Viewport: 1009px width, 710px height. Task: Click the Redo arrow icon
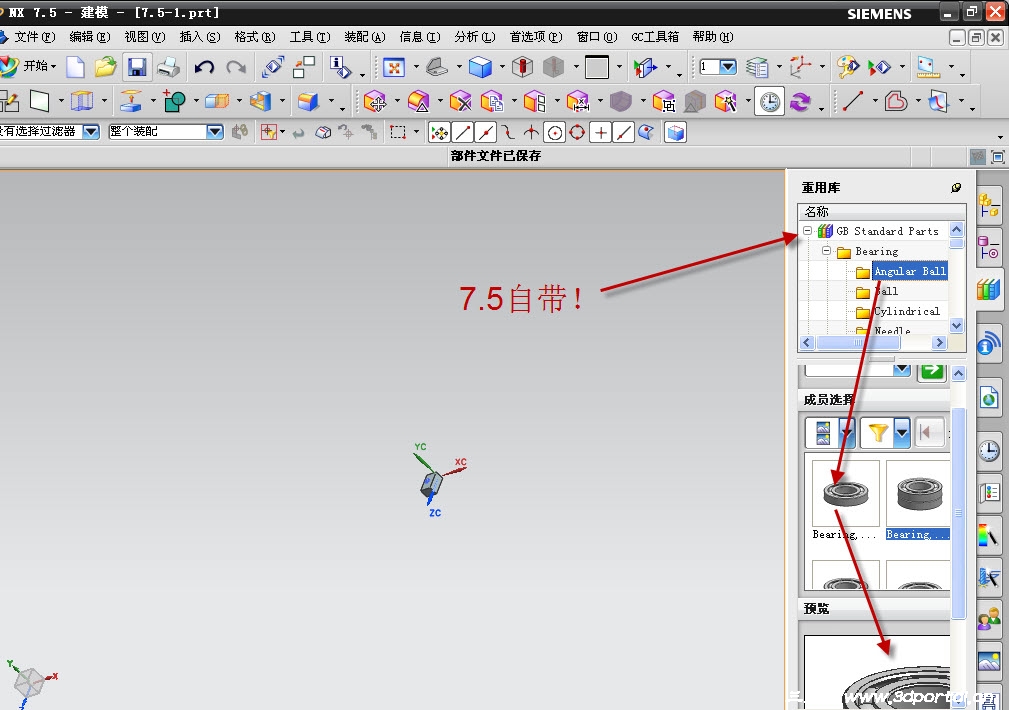click(236, 67)
